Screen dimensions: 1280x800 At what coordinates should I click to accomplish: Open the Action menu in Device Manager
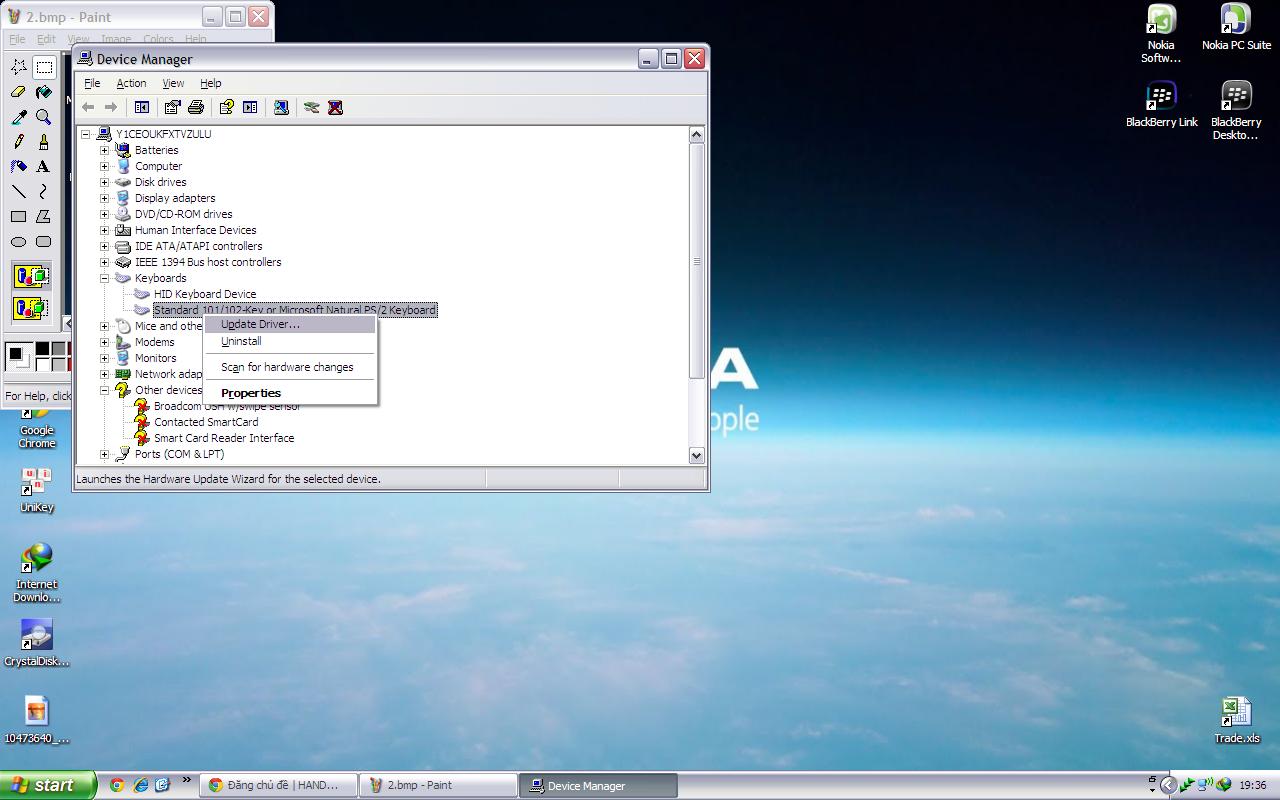[x=131, y=83]
